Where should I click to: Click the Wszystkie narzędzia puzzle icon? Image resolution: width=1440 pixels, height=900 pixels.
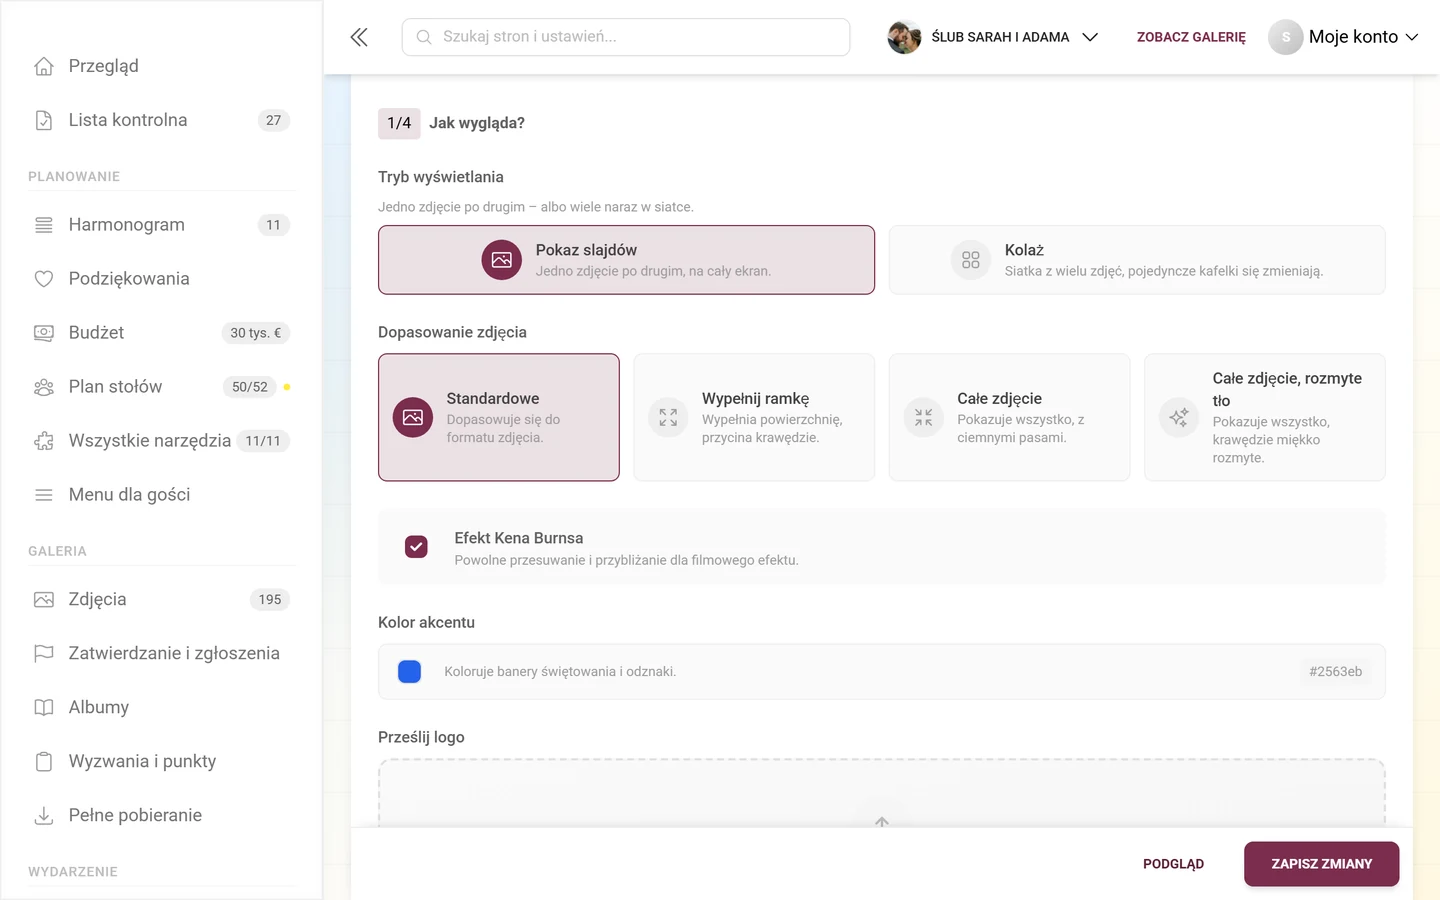44,441
